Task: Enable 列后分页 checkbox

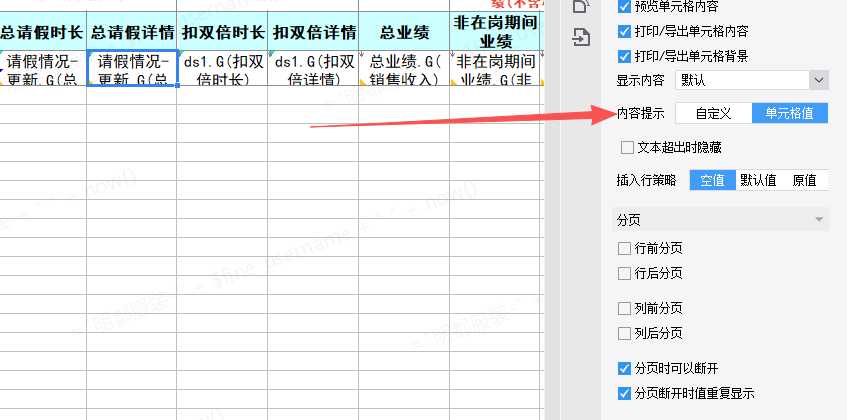Action: [625, 333]
